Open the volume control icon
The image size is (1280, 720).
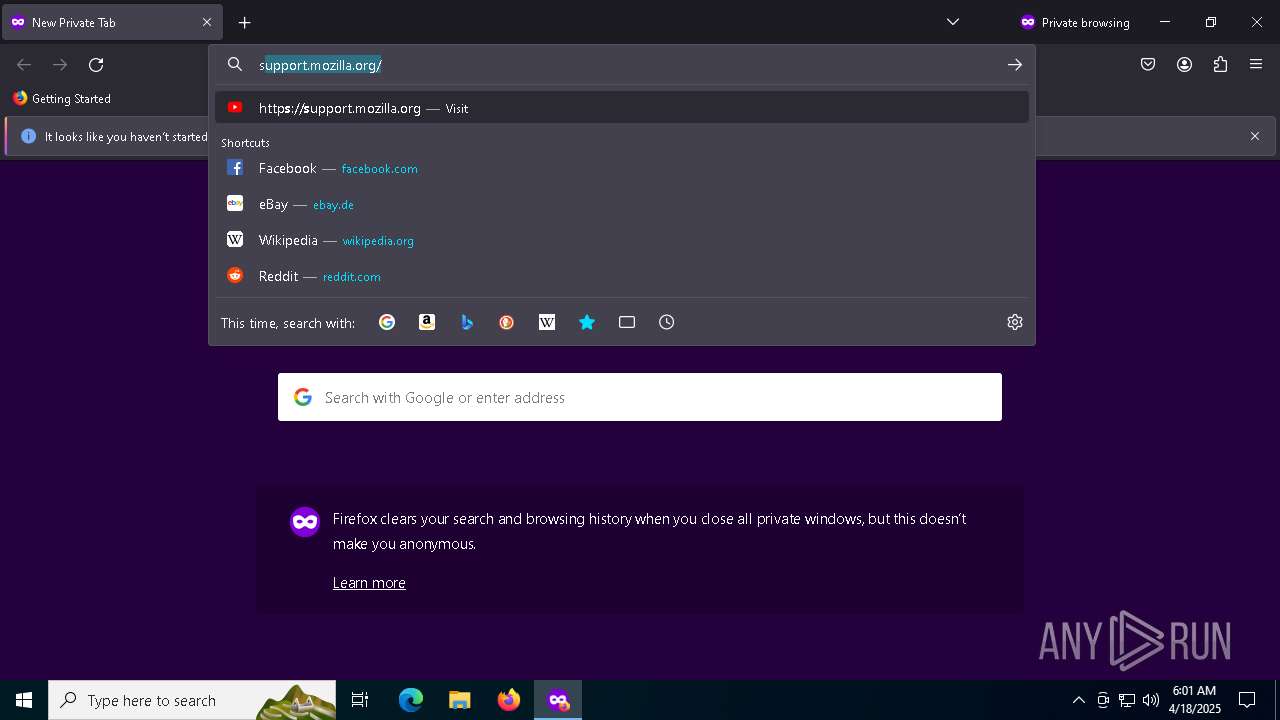click(1151, 700)
